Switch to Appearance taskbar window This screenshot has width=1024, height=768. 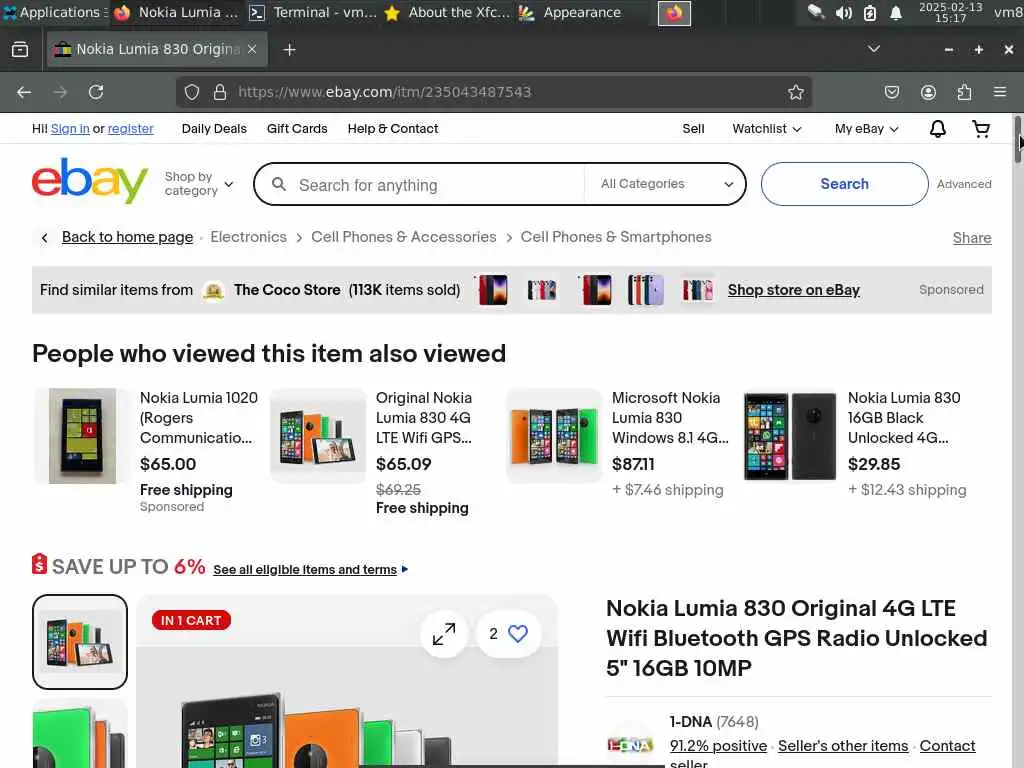(x=570, y=12)
